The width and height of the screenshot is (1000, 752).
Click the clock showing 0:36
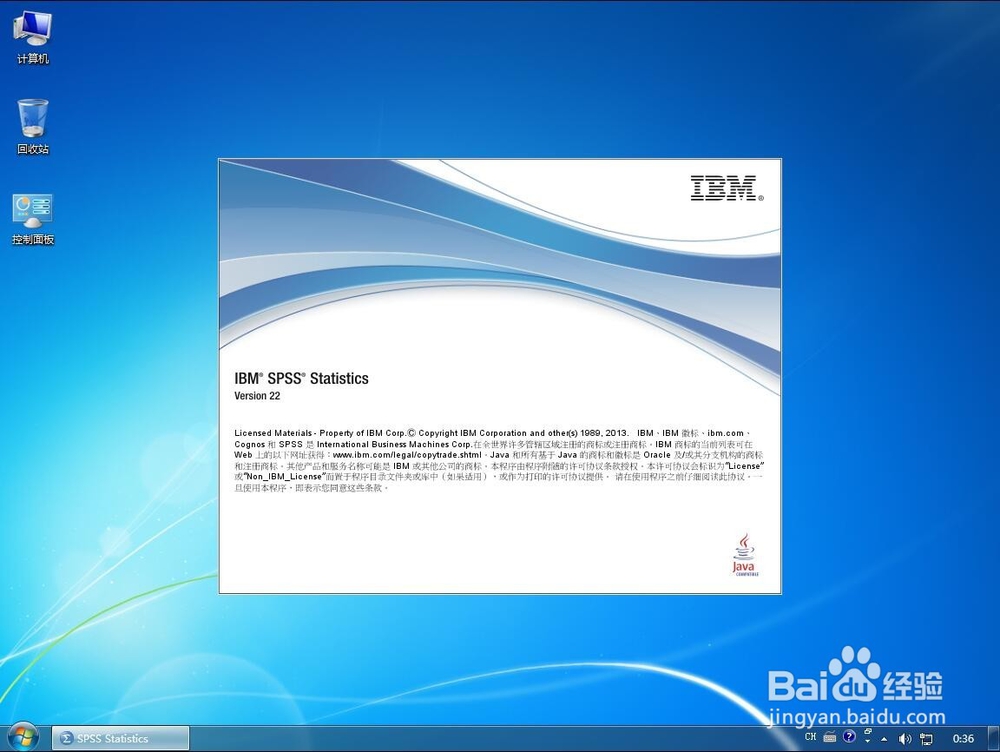click(x=963, y=739)
